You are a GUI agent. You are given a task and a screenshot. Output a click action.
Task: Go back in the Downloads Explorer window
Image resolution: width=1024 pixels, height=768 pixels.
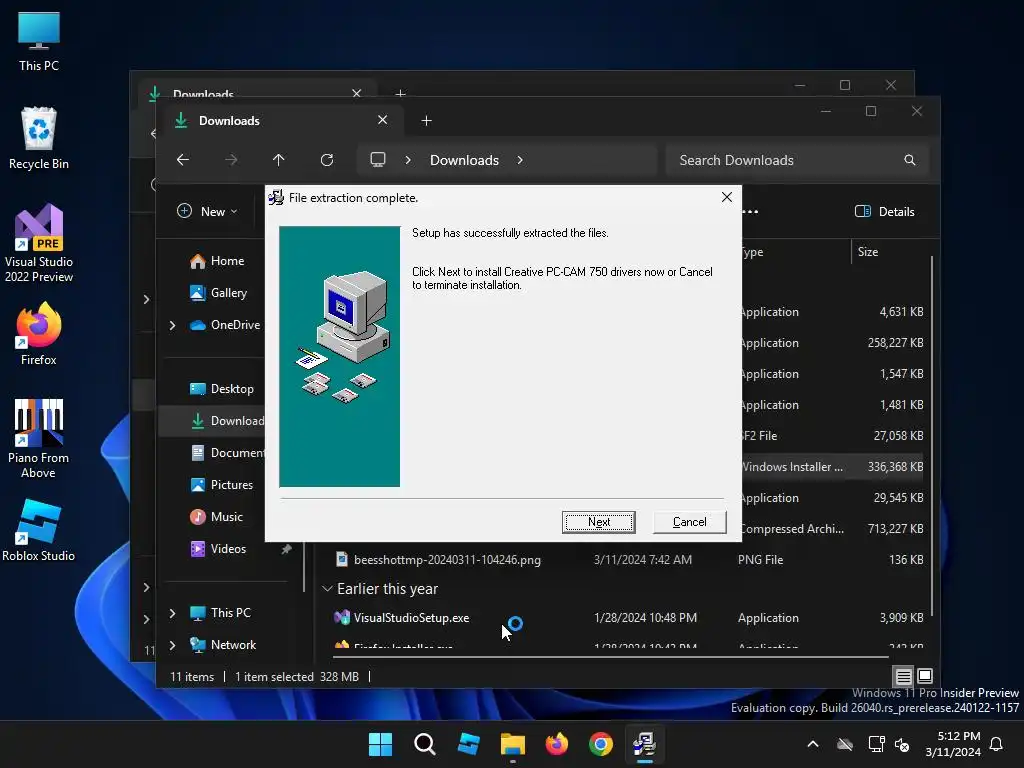coord(183,160)
